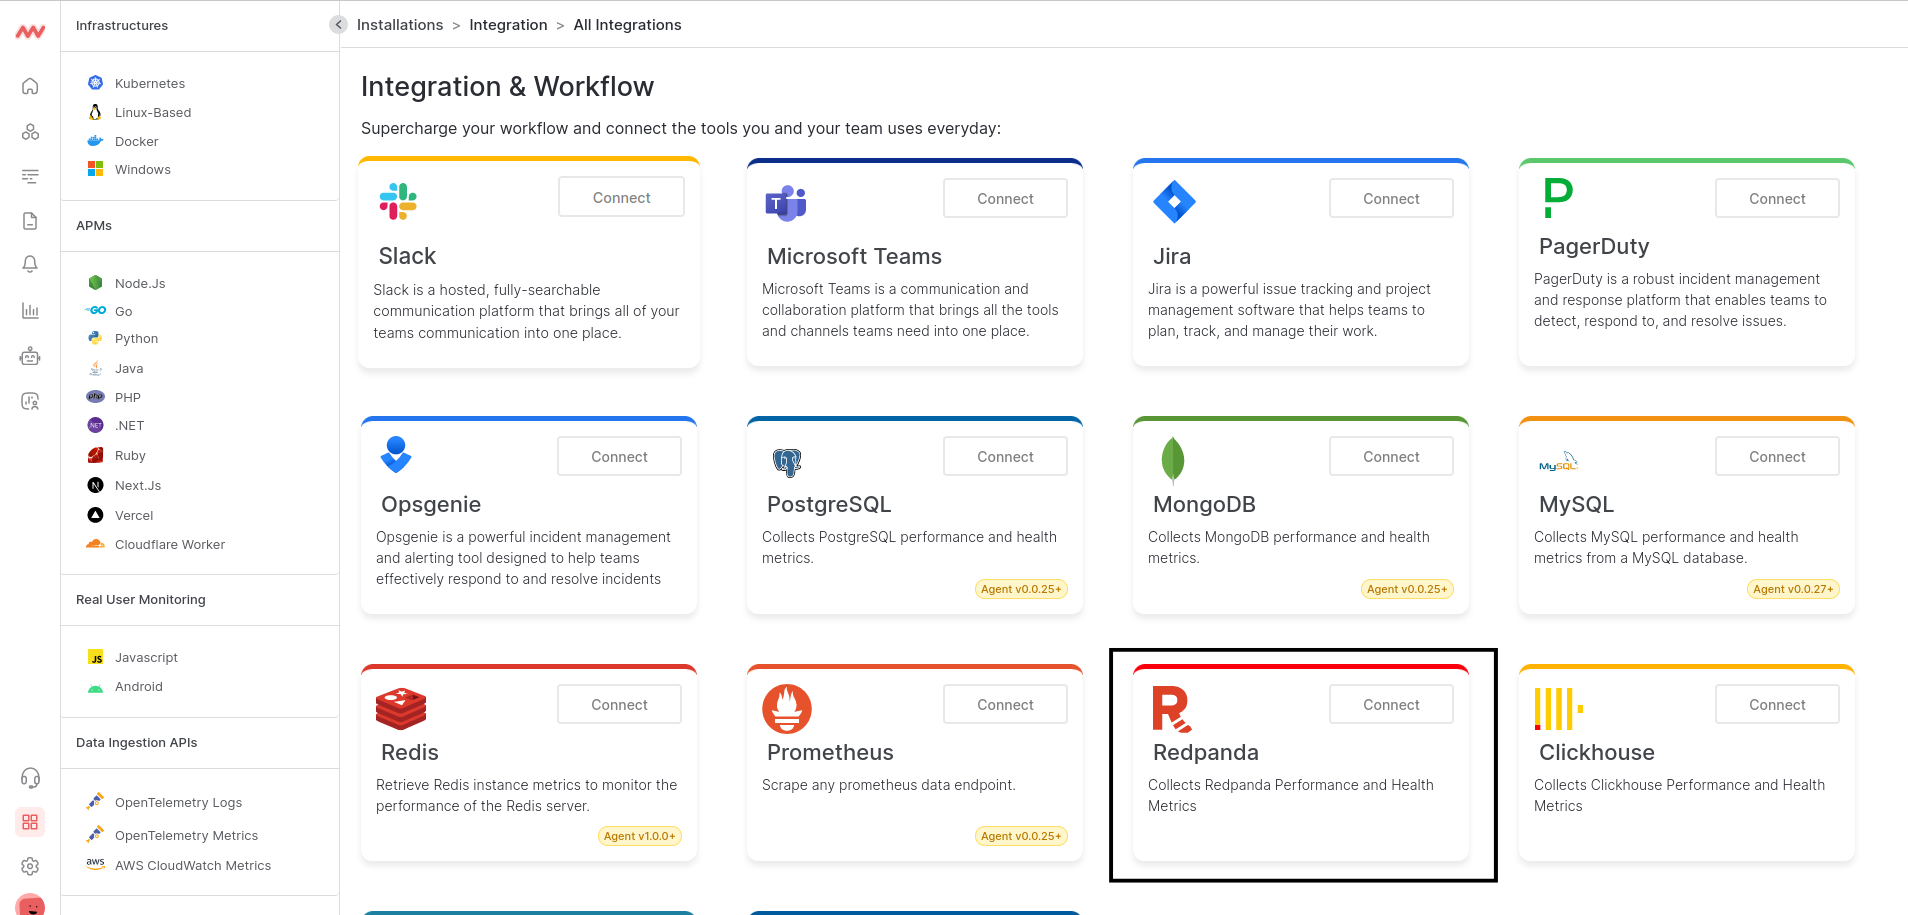Open AWS CloudWatch Metrics ingestion
1908x915 pixels.
(192, 865)
